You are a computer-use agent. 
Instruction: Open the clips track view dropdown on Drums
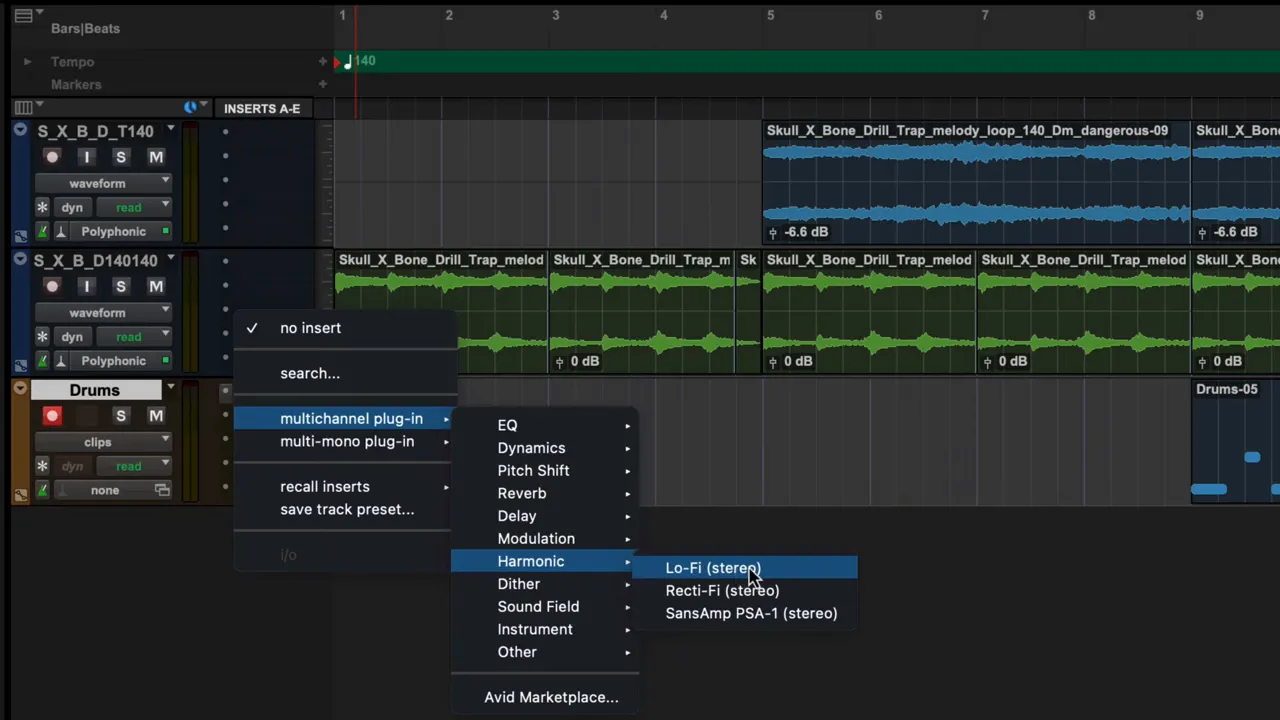[103, 442]
